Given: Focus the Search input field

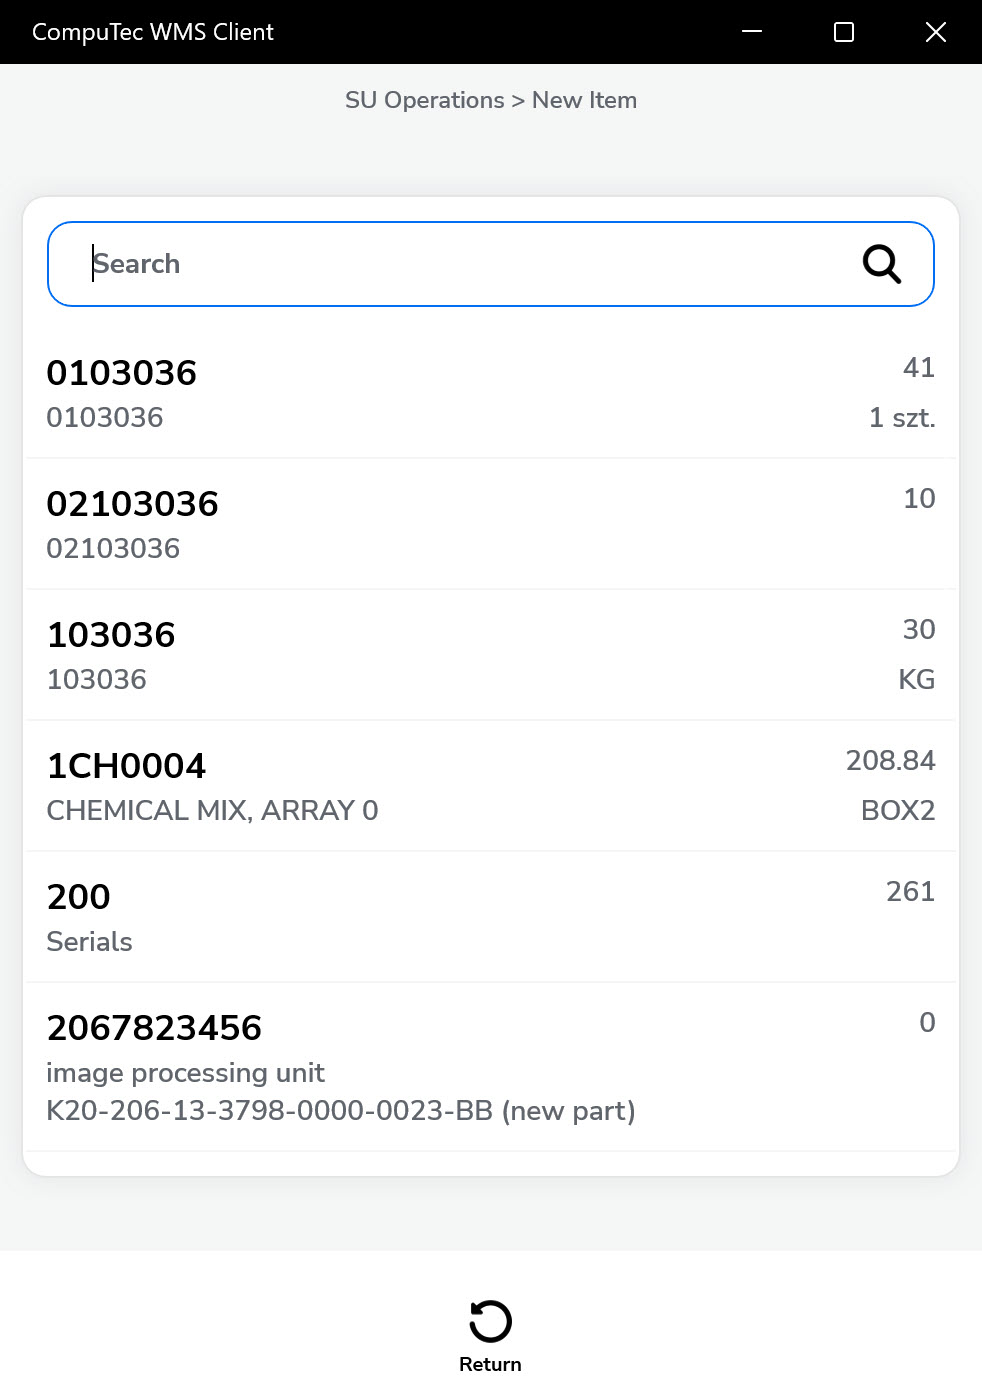Looking at the screenshot, I should pyautogui.click(x=460, y=264).
